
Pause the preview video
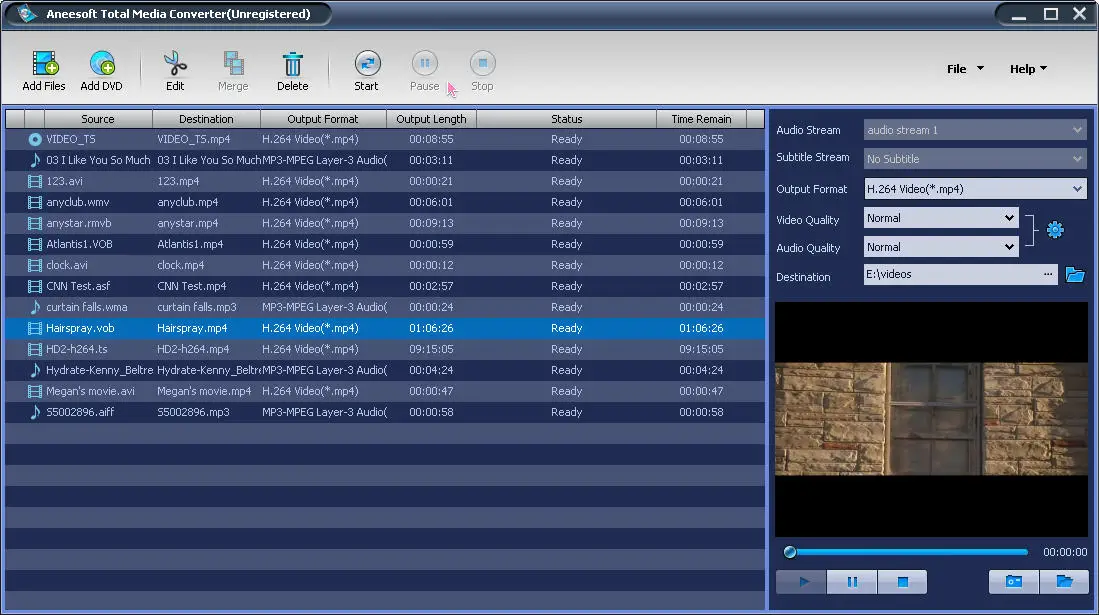click(x=852, y=581)
